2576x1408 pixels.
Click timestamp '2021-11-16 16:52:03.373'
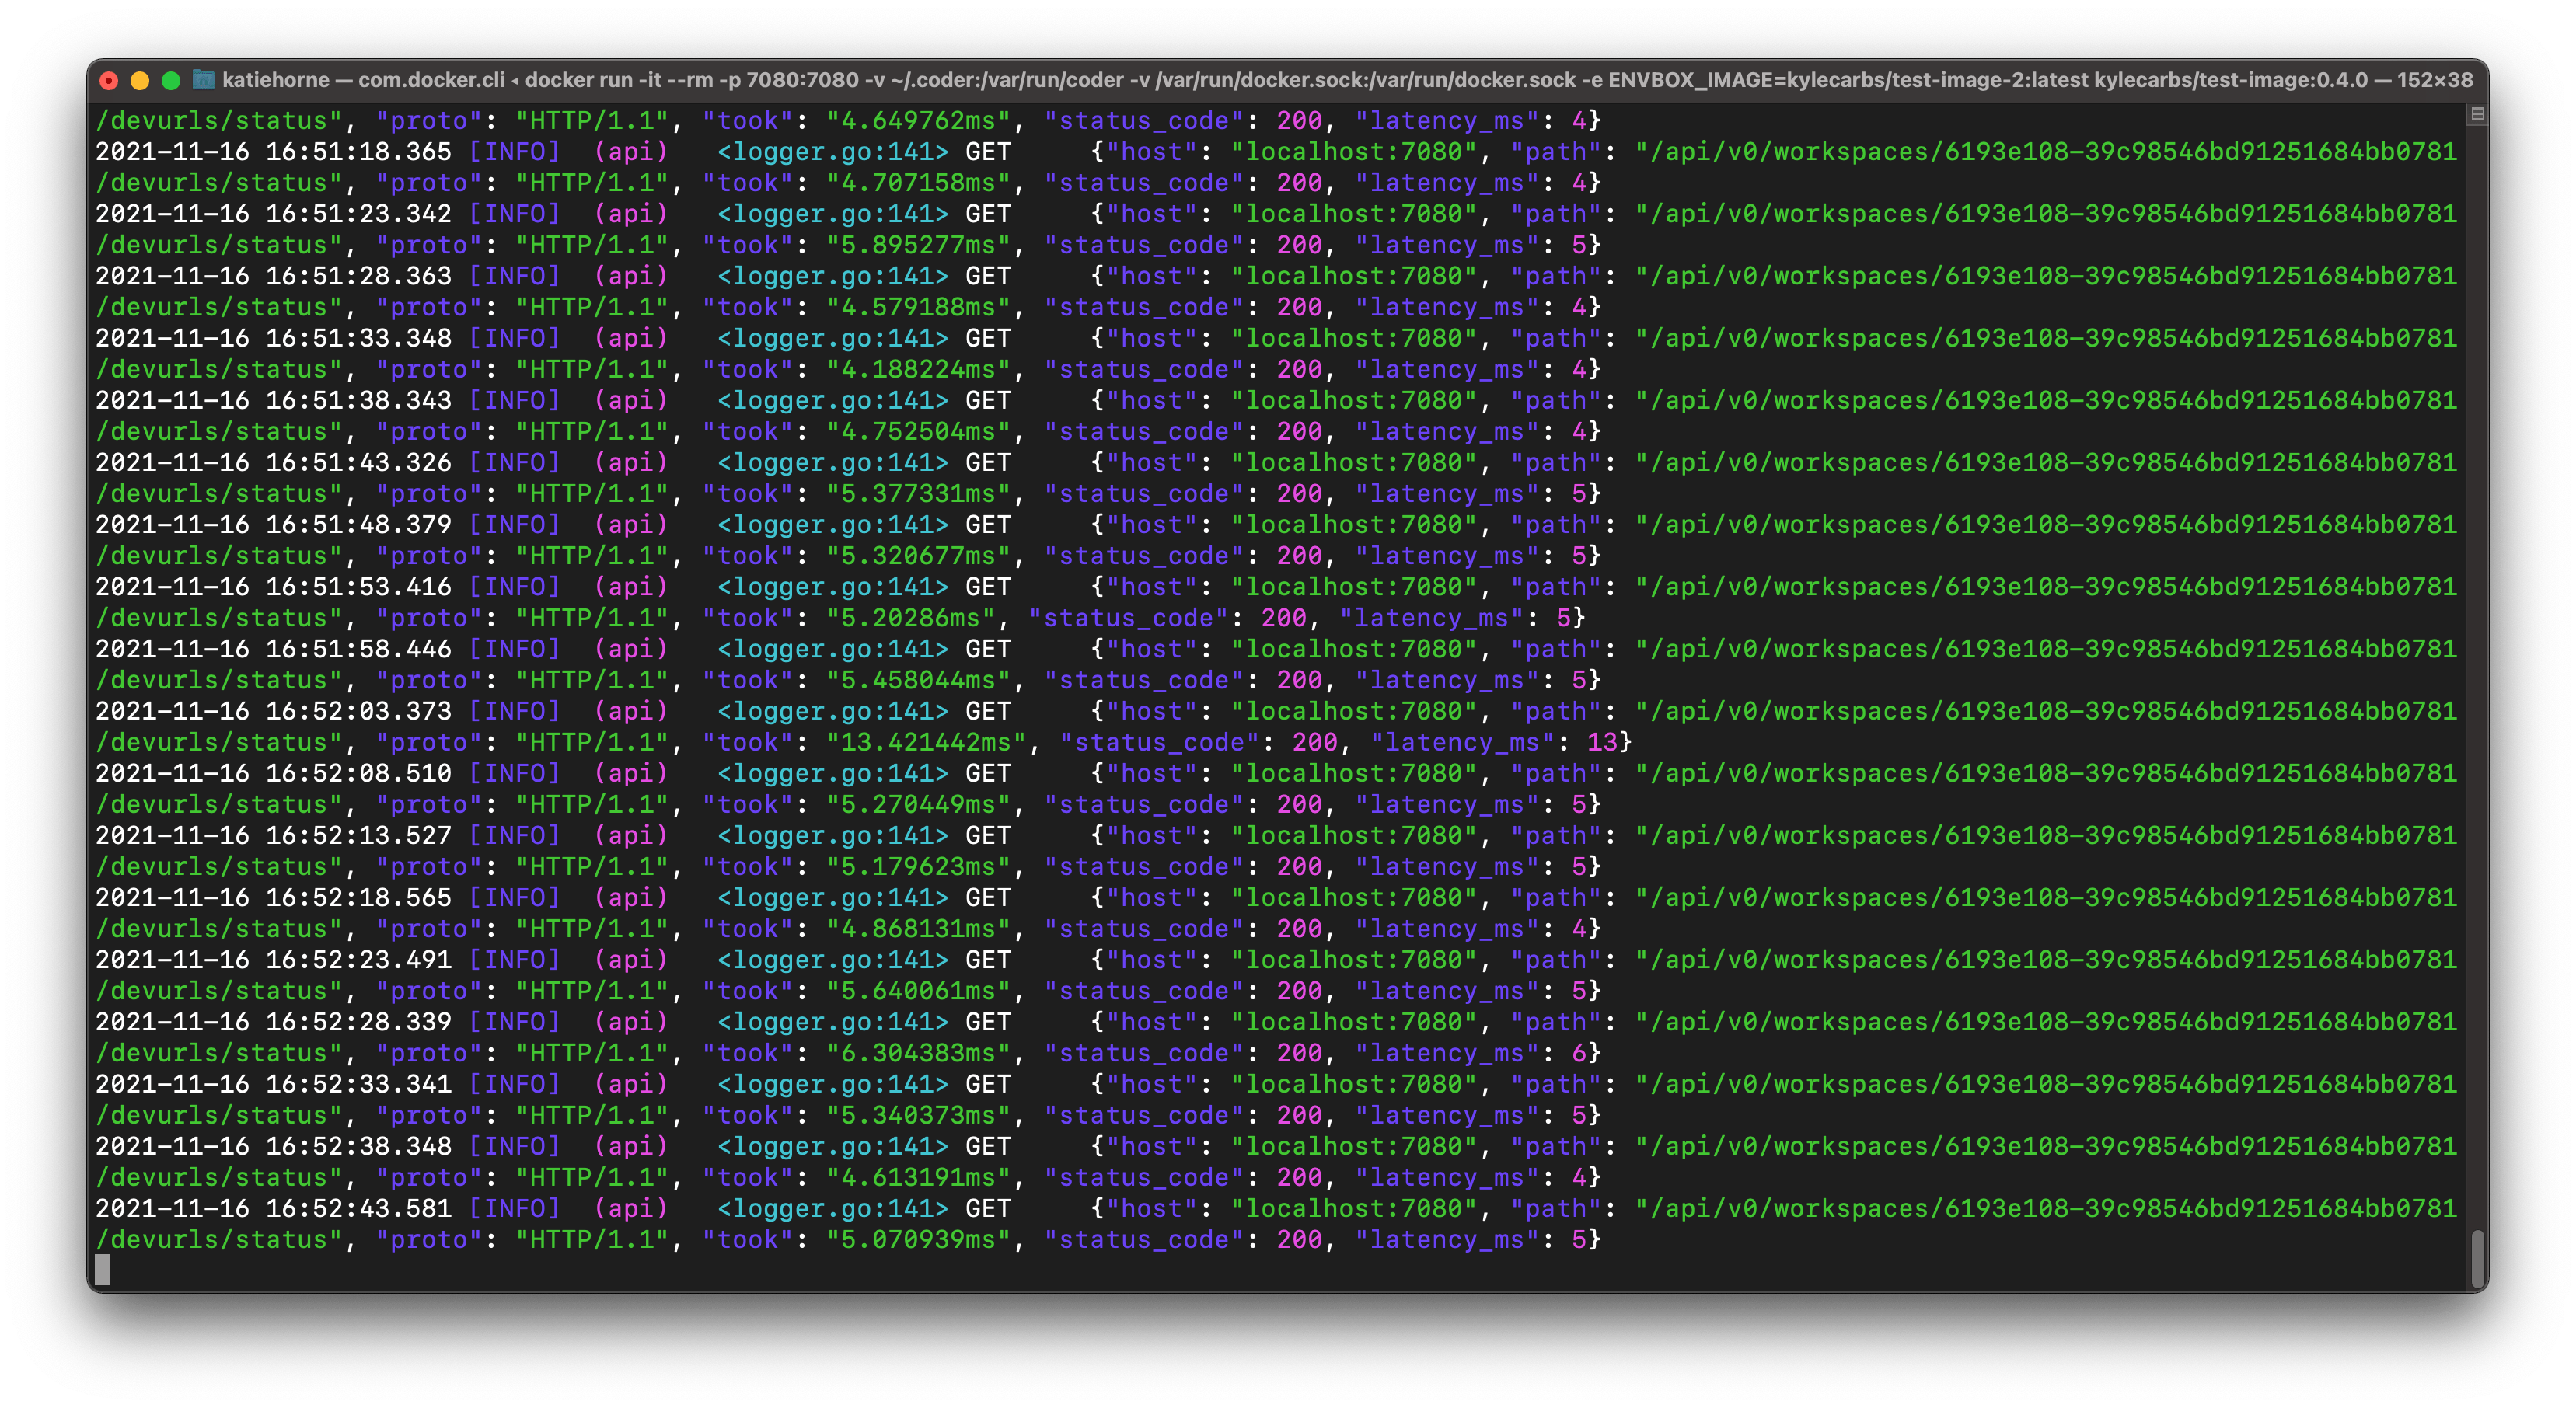pyautogui.click(x=273, y=711)
